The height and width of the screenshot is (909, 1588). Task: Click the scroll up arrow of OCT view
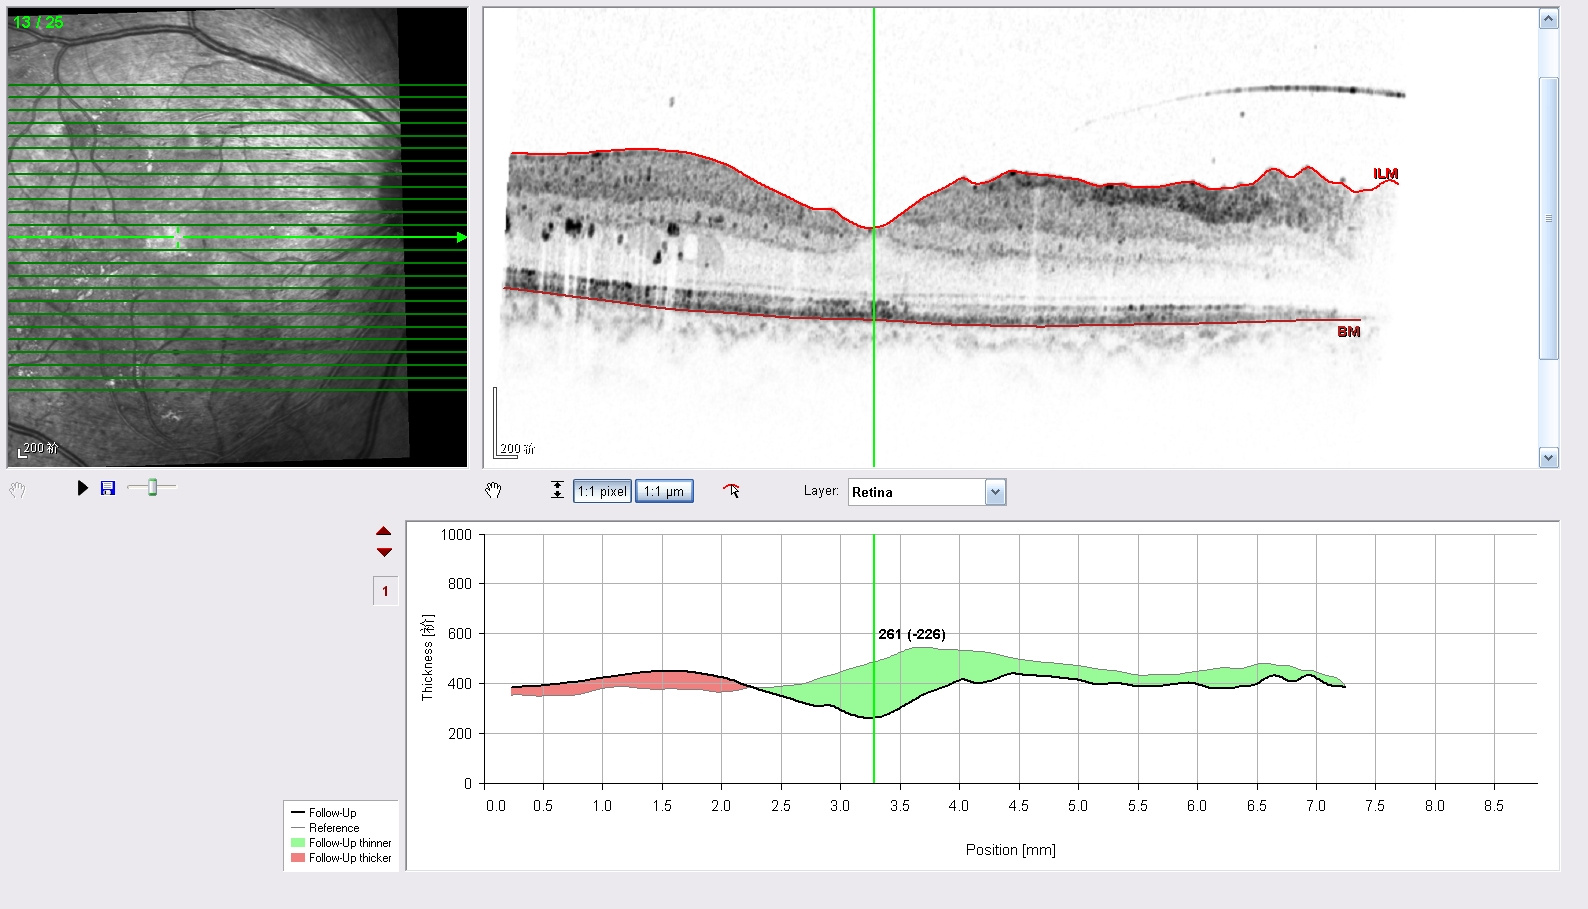pos(1548,19)
